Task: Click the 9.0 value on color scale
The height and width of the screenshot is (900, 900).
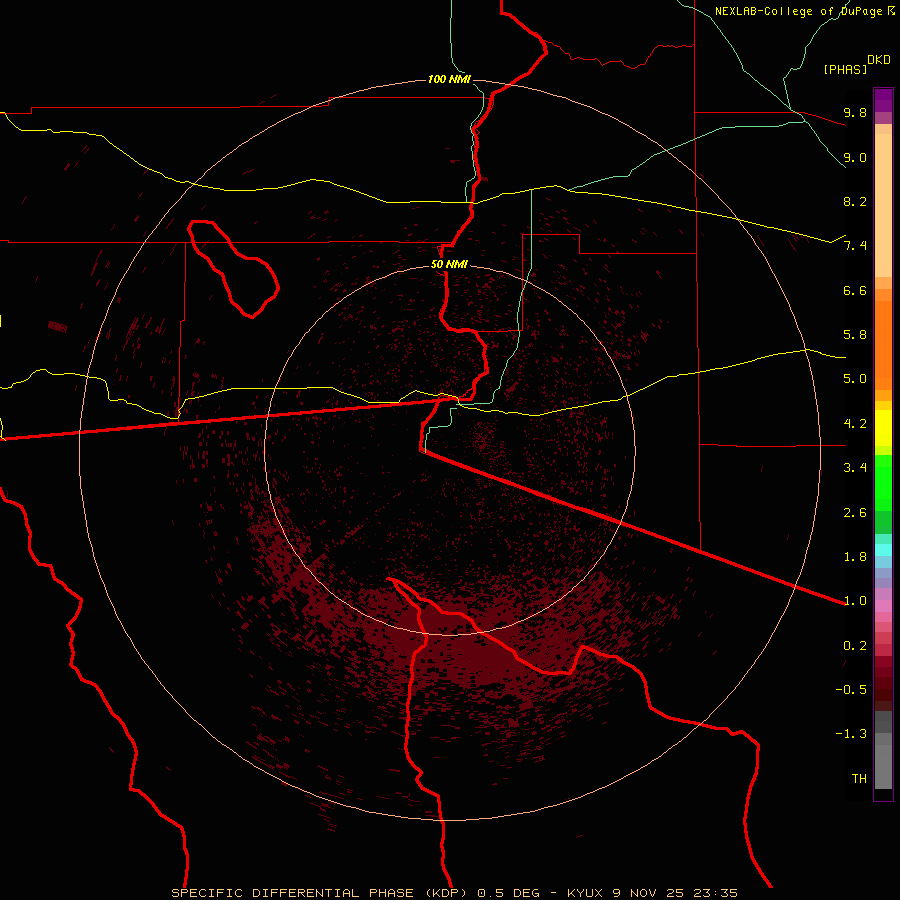Action: click(x=855, y=157)
